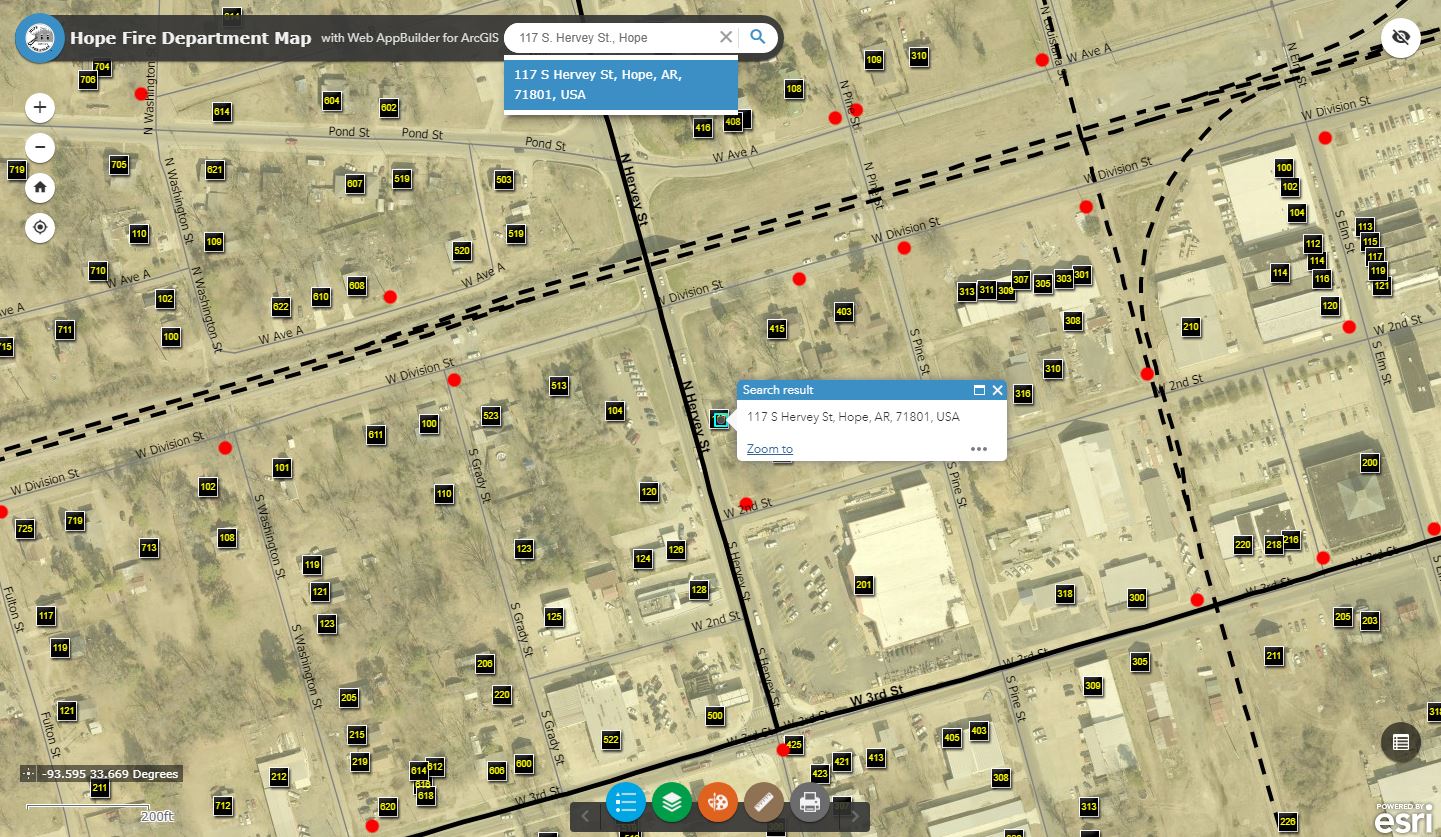Viewport: 1441px width, 837px height.
Task: Open the Attribute Table panel
Action: click(x=1399, y=742)
